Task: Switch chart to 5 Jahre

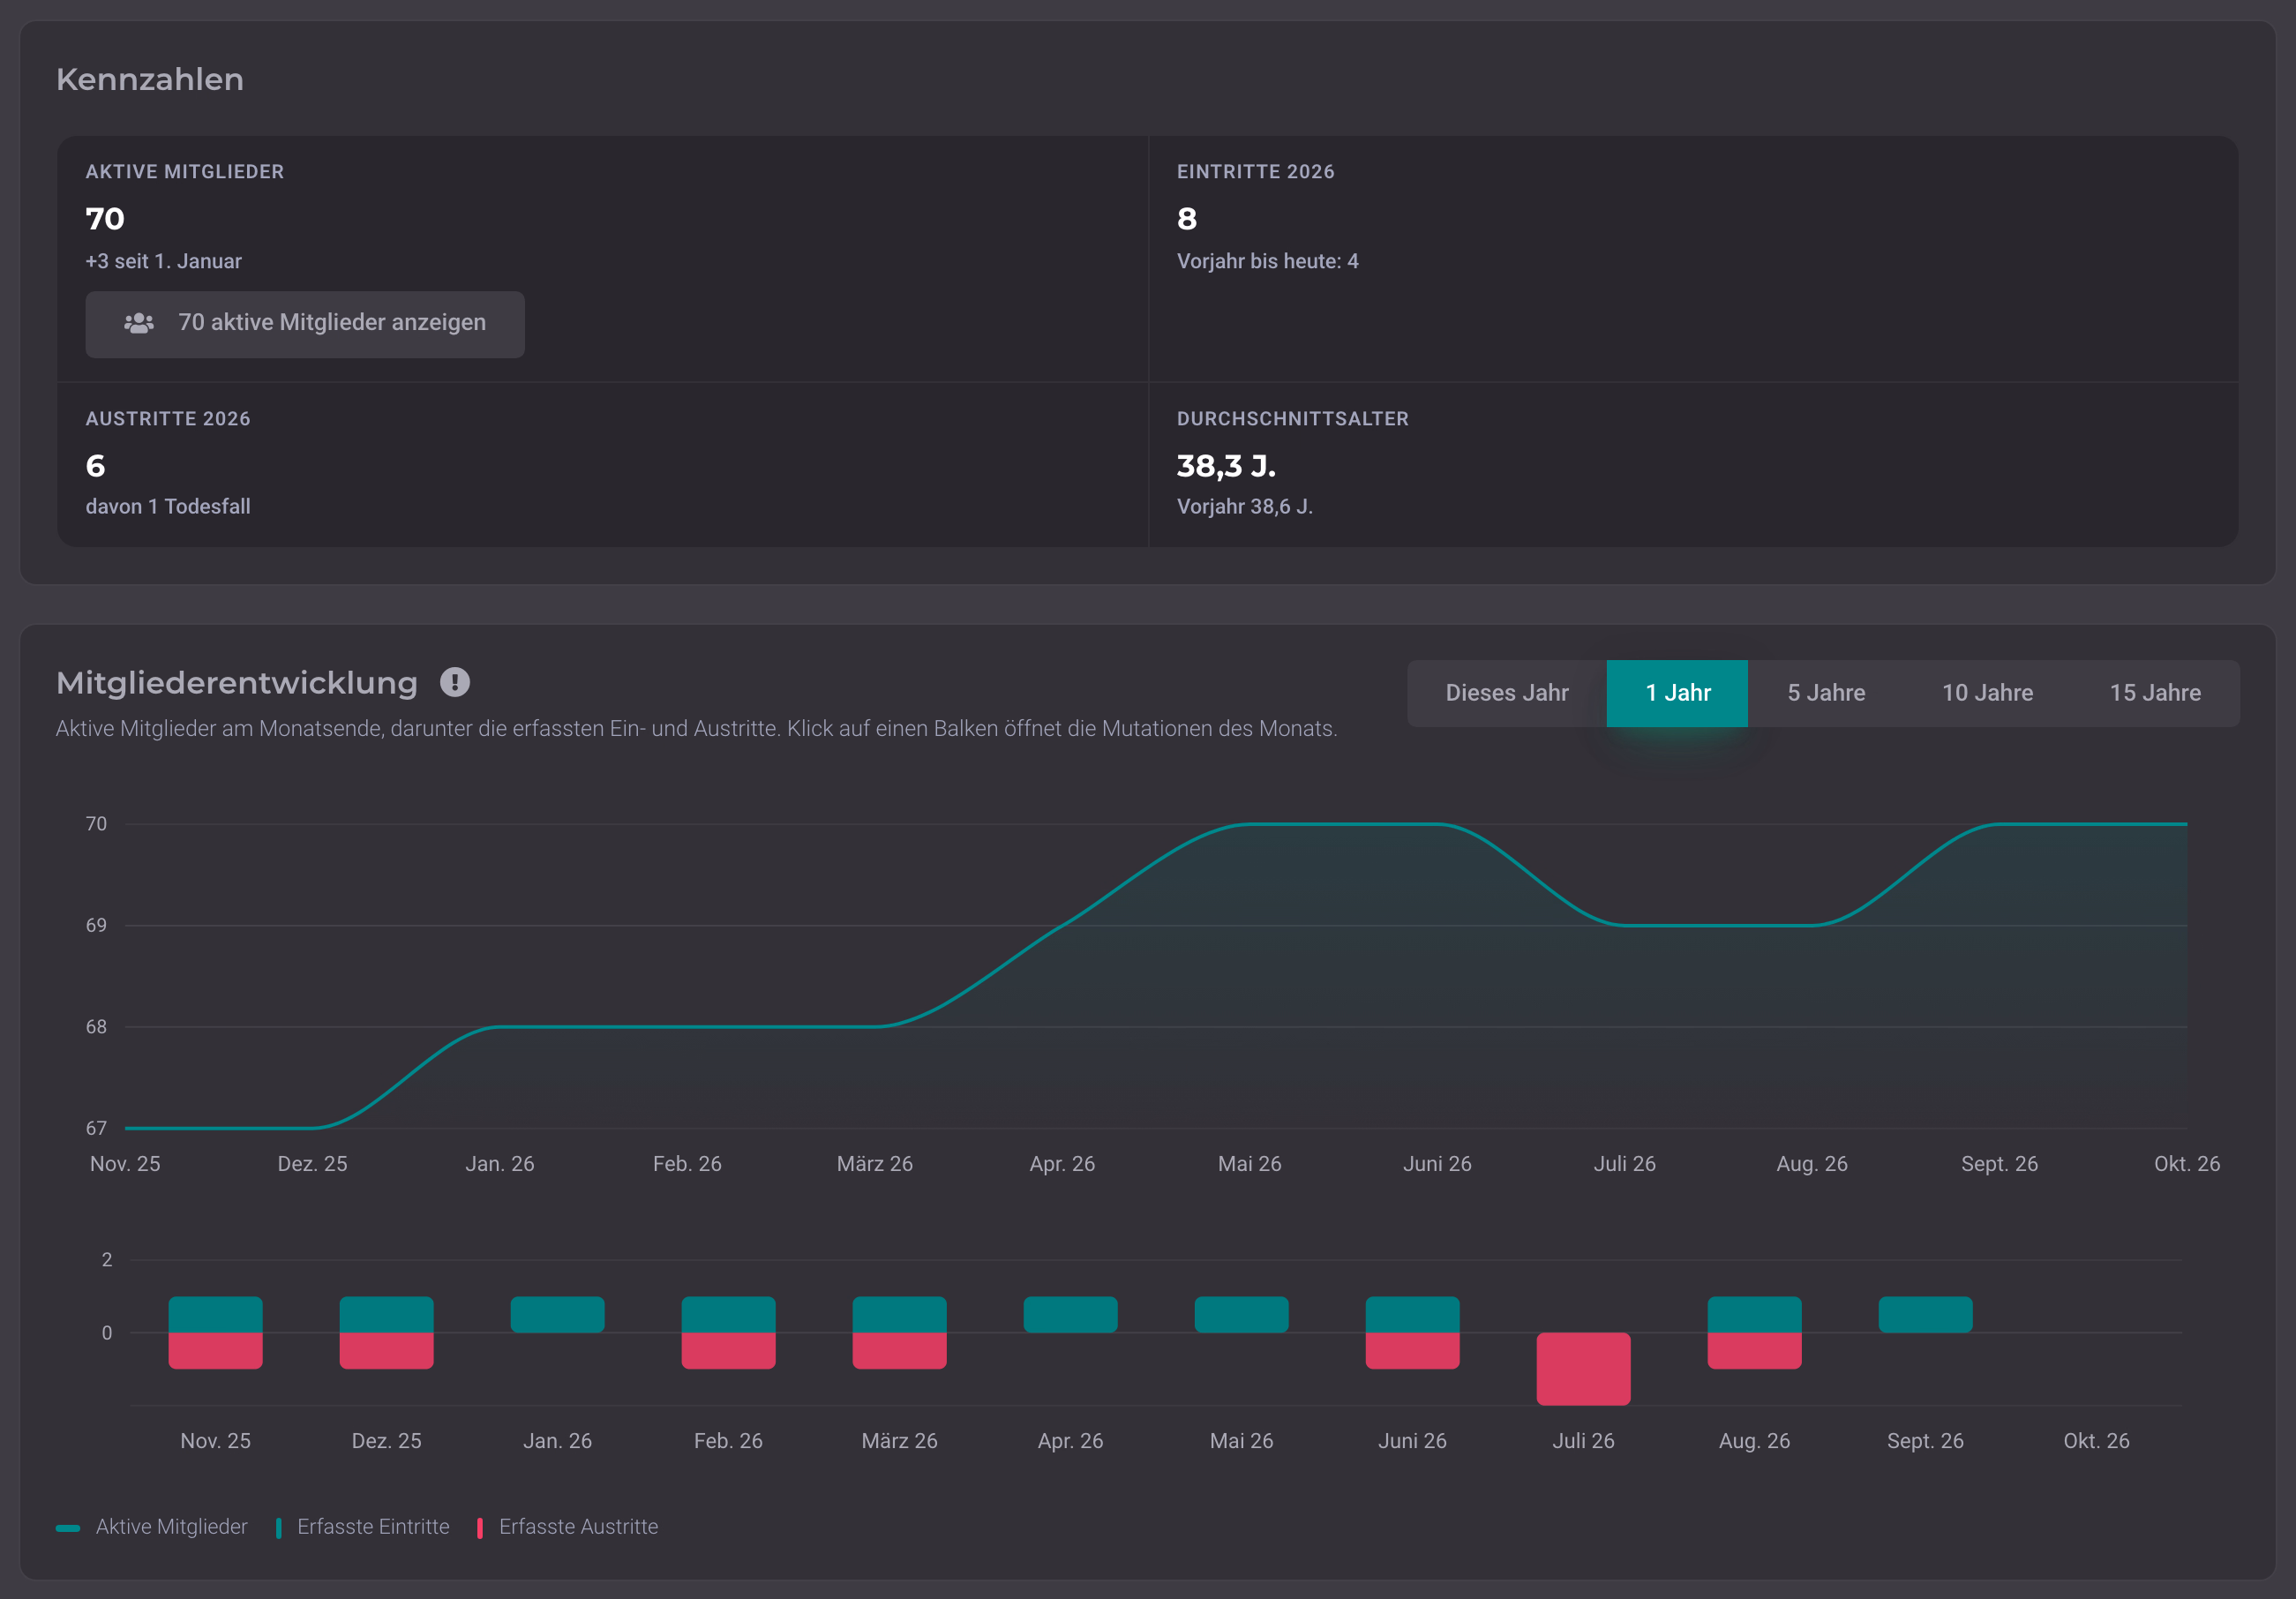Action: (x=1826, y=693)
